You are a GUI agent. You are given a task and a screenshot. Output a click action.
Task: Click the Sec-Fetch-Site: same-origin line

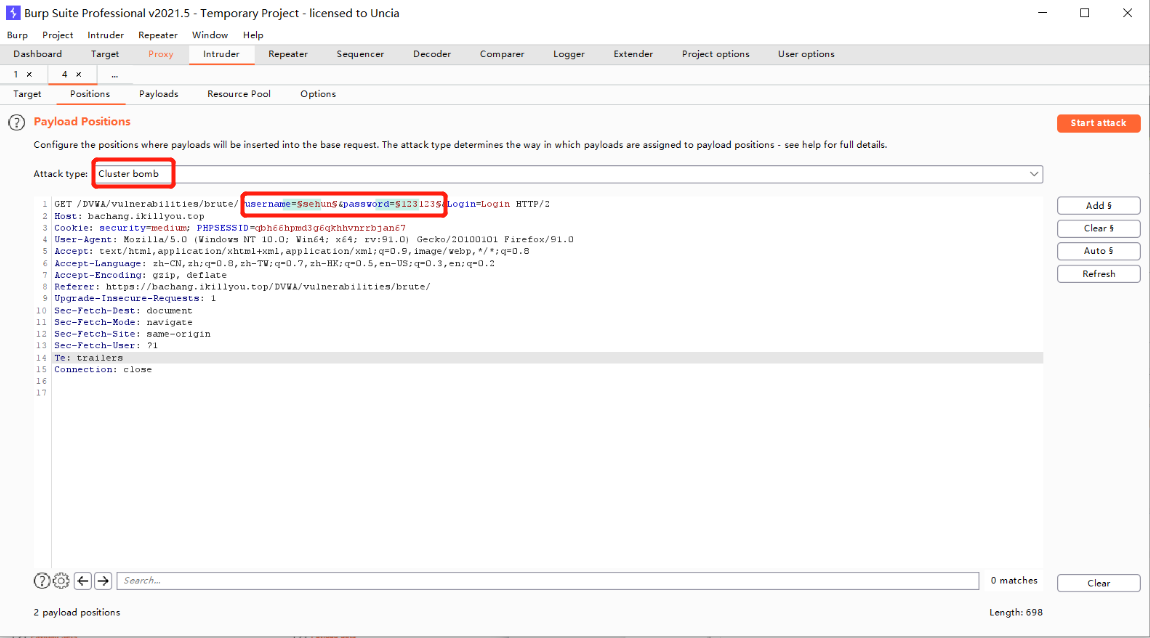click(x=132, y=334)
